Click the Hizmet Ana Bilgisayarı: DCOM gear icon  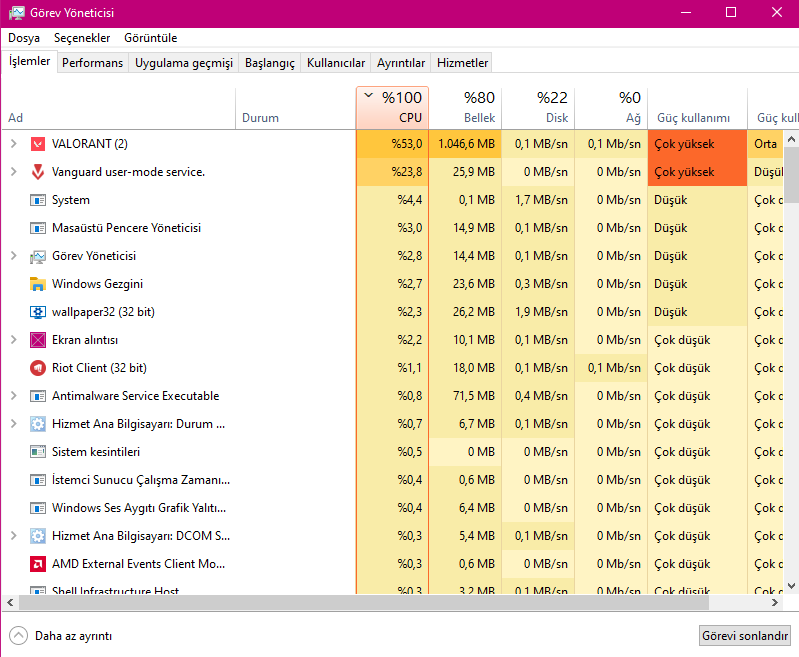(x=38, y=536)
